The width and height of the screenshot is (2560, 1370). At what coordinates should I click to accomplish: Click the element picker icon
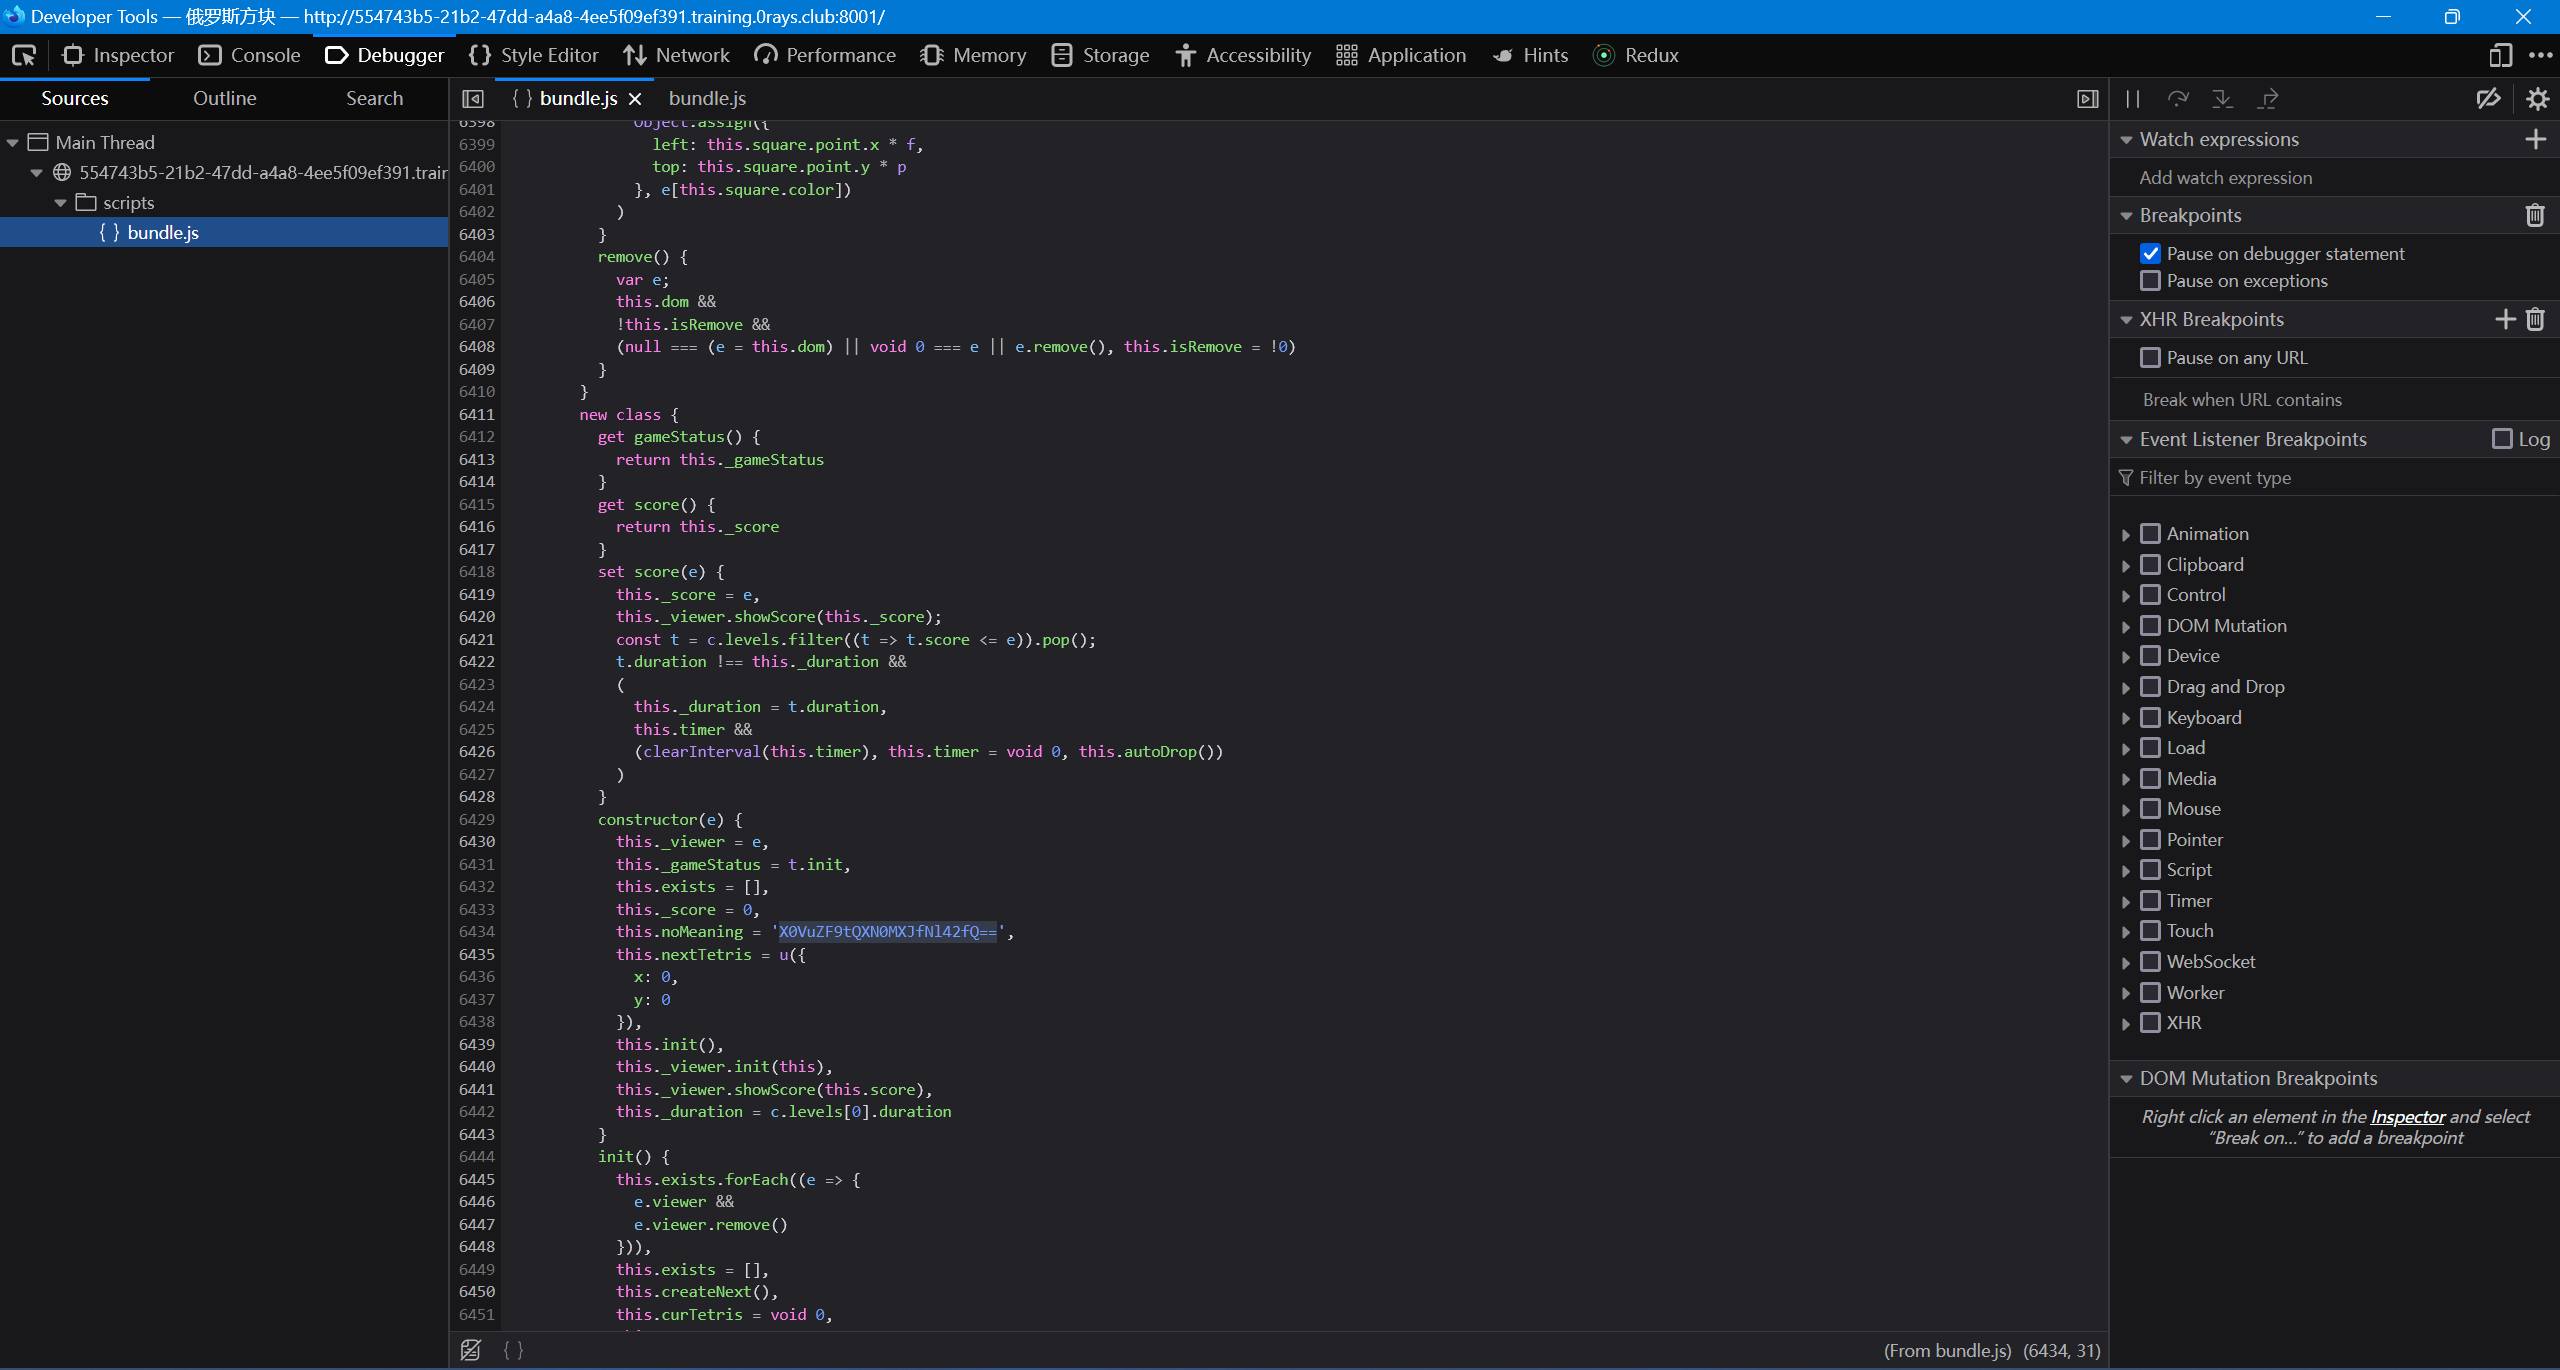(24, 55)
